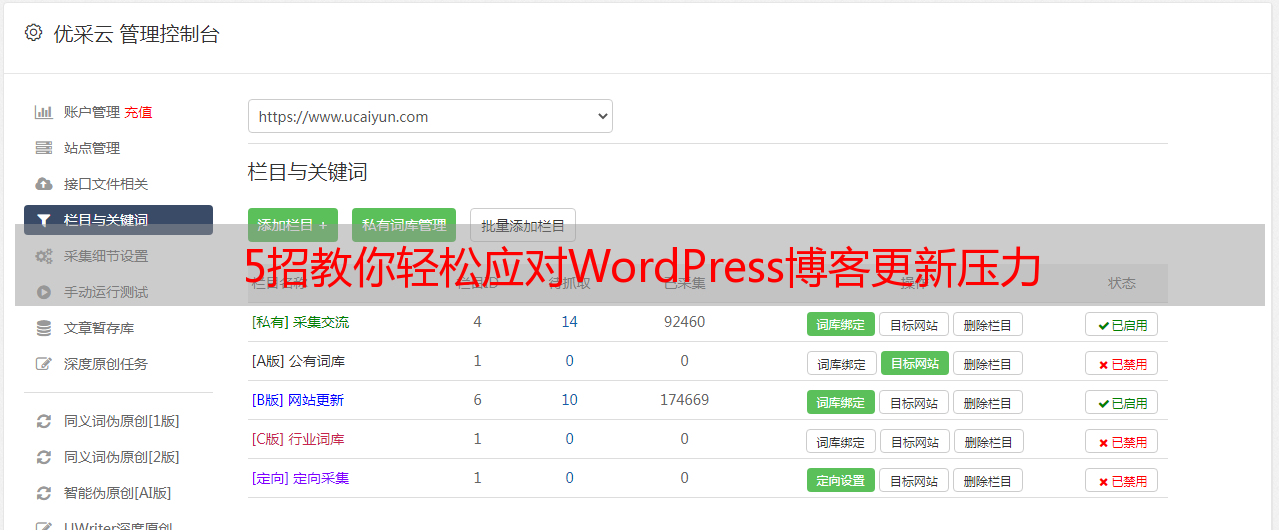Click the 174669 collected count cell
Image resolution: width=1279 pixels, height=530 pixels.
click(684, 400)
